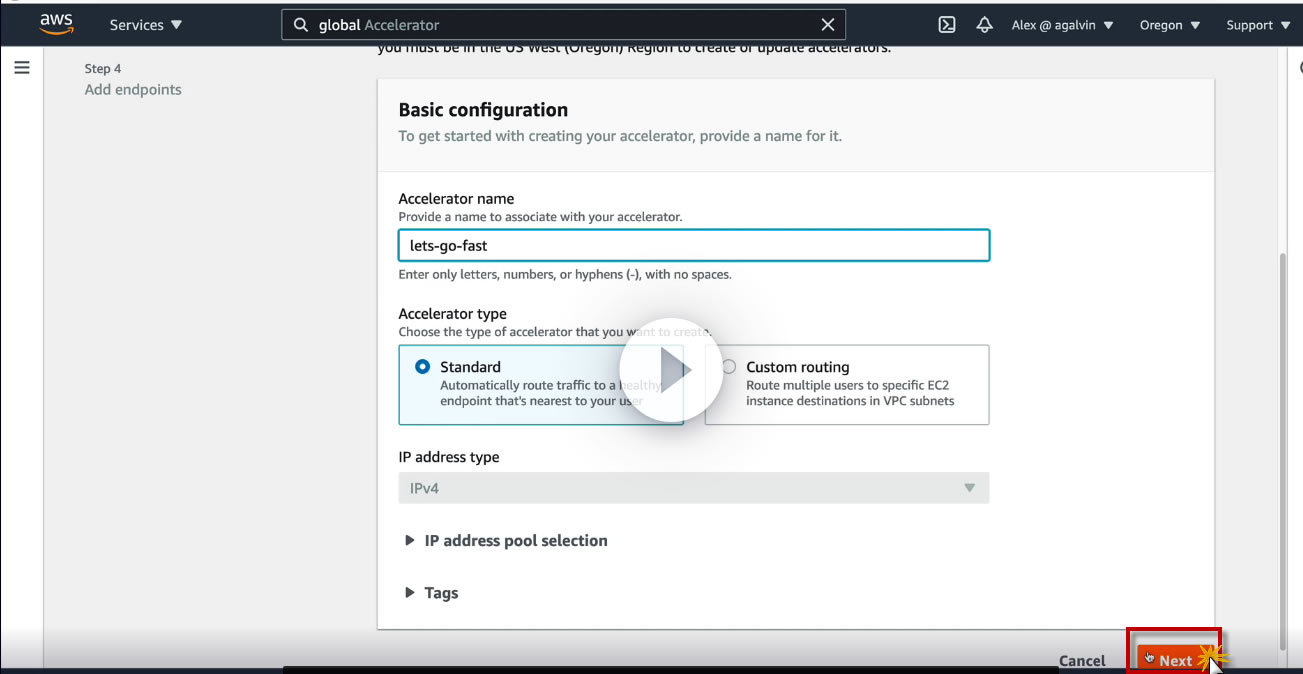Click the Next button
This screenshot has width=1303, height=674.
1176,660
